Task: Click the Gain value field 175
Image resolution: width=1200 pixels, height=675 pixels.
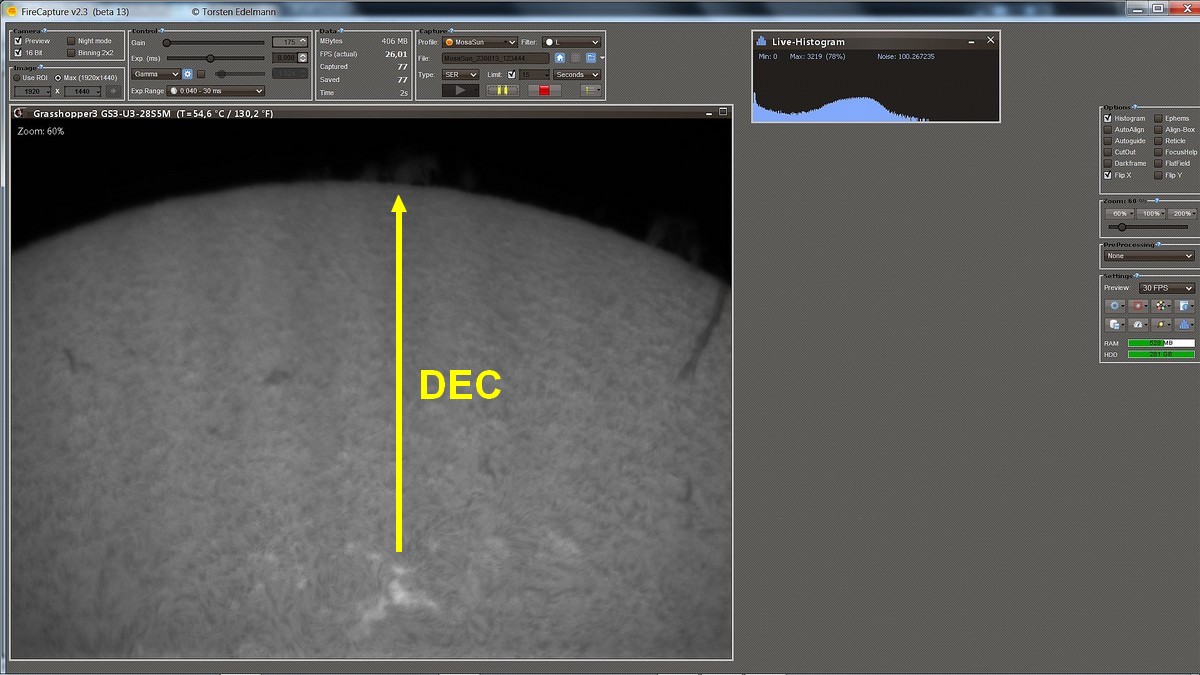Action: [291, 42]
